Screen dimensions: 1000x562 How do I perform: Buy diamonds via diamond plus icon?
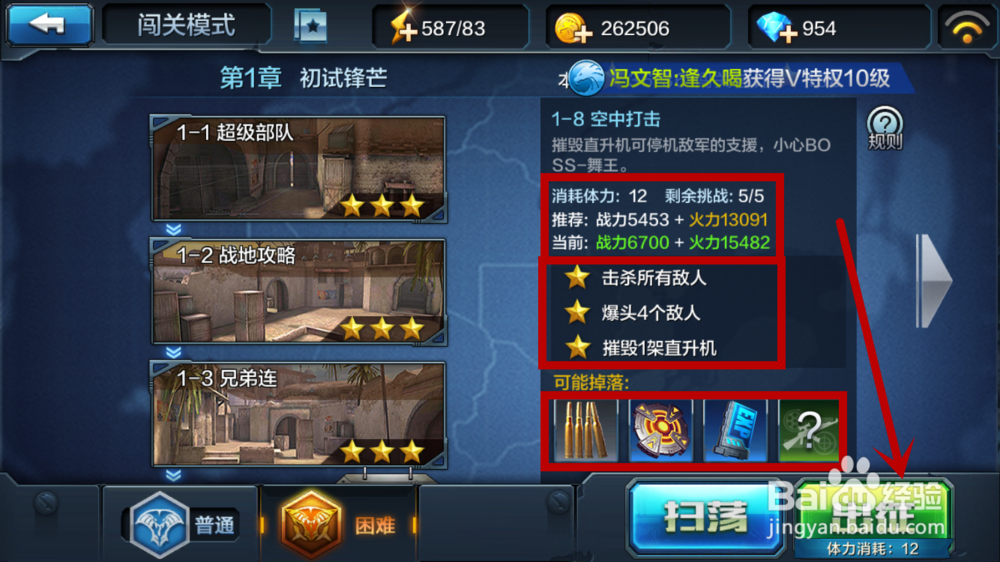[x=776, y=28]
